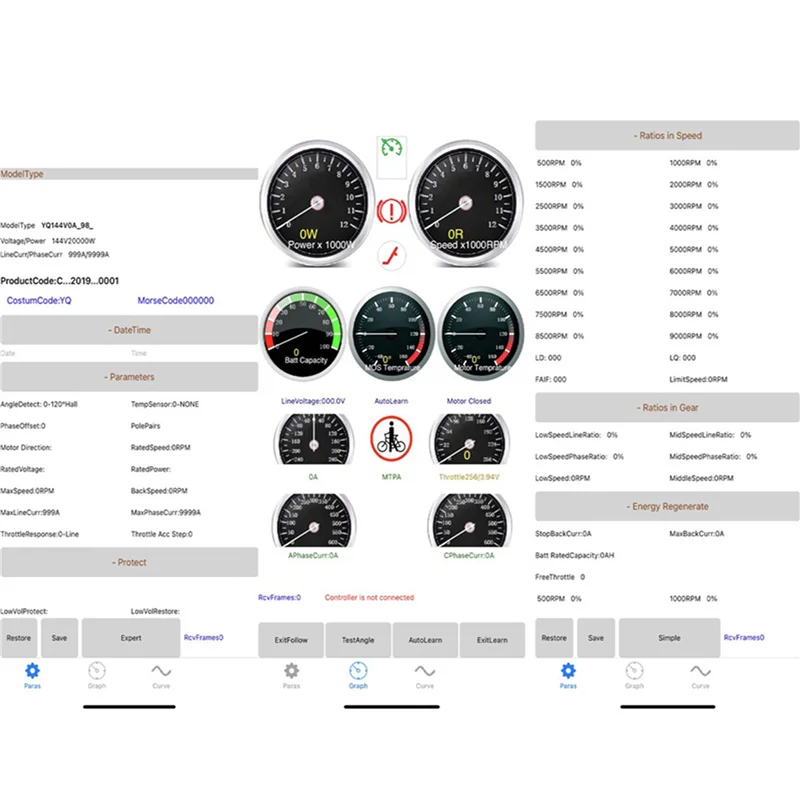Select the Curve wave icon in right navigation
The image size is (800, 800).
pyautogui.click(x=700, y=672)
